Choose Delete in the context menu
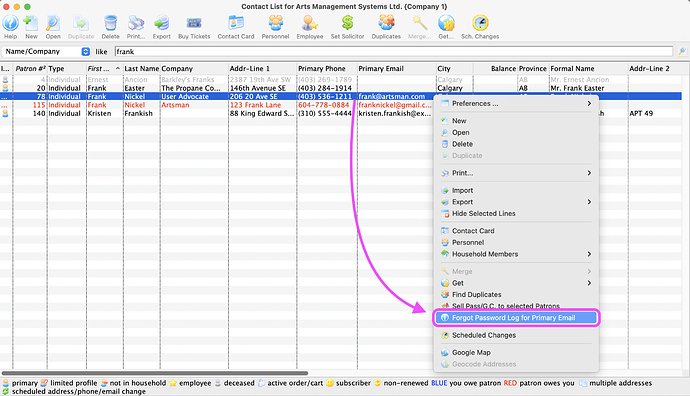The width and height of the screenshot is (690, 396). pos(516,144)
